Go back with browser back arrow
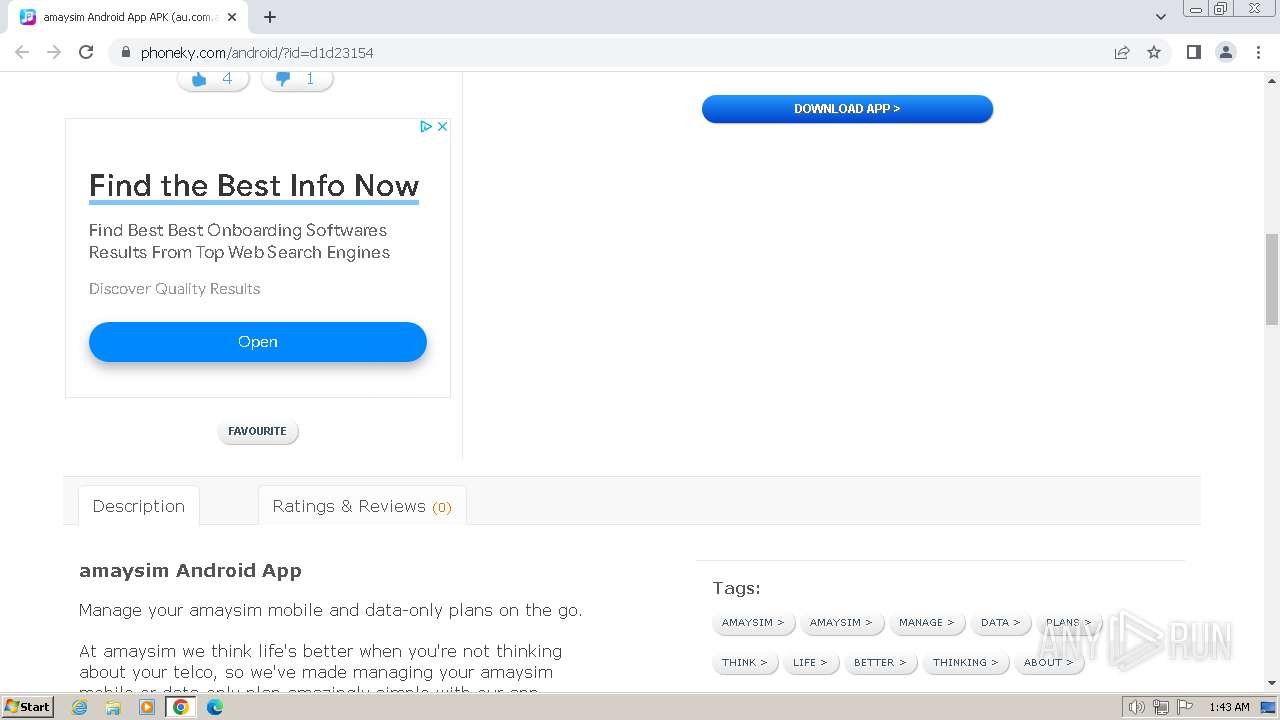 [22, 52]
